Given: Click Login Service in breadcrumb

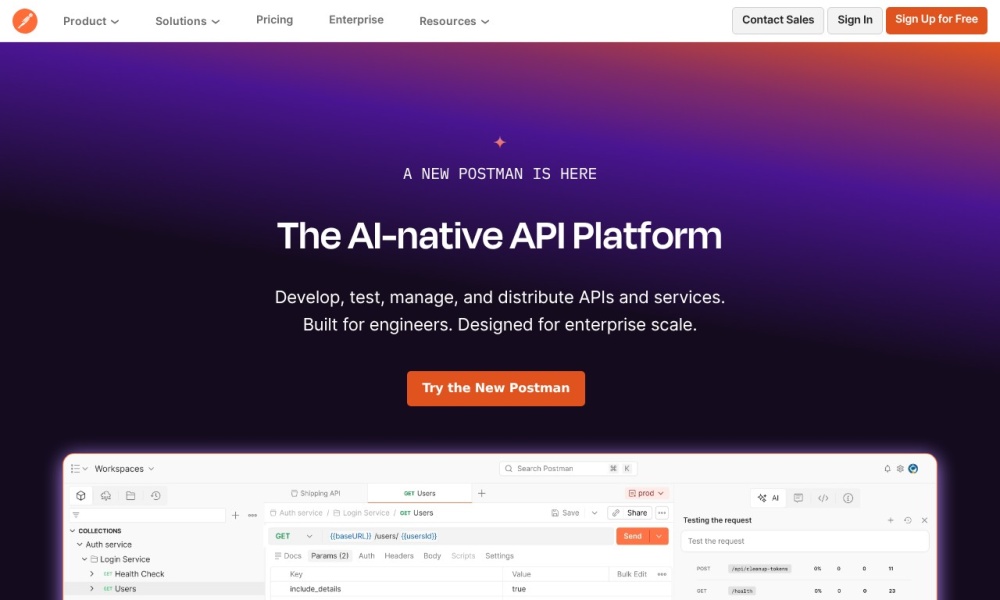Looking at the screenshot, I should [361, 513].
